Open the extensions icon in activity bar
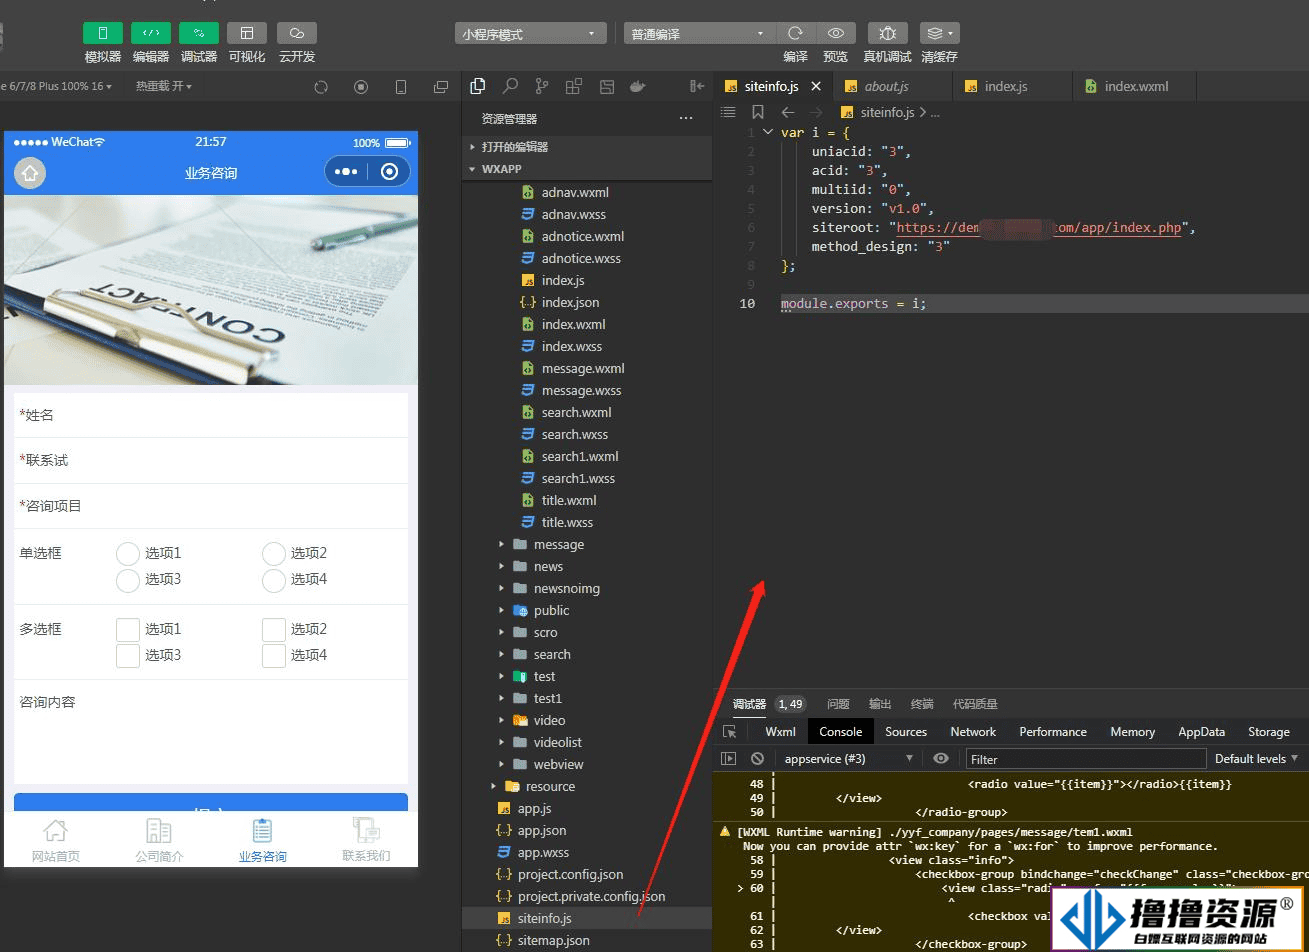This screenshot has width=1309, height=952. tap(574, 86)
